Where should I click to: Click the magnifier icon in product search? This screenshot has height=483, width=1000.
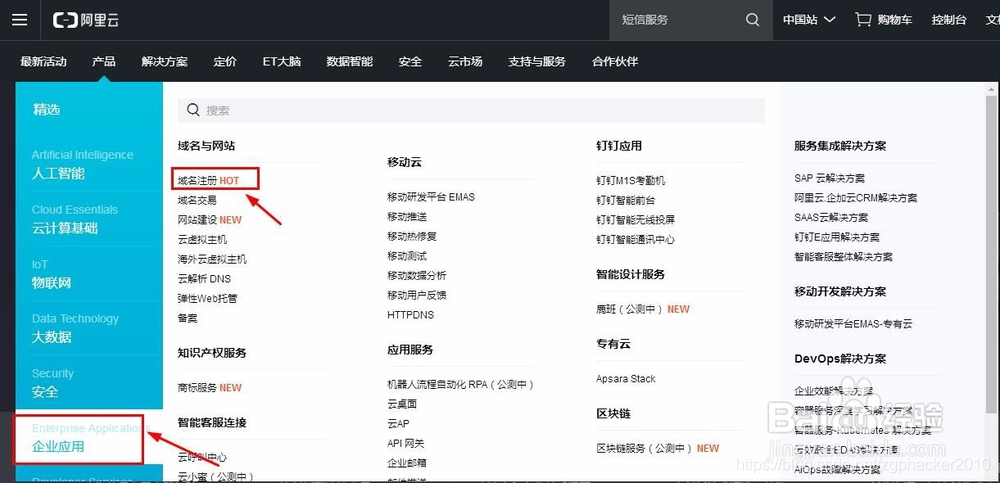[193, 110]
